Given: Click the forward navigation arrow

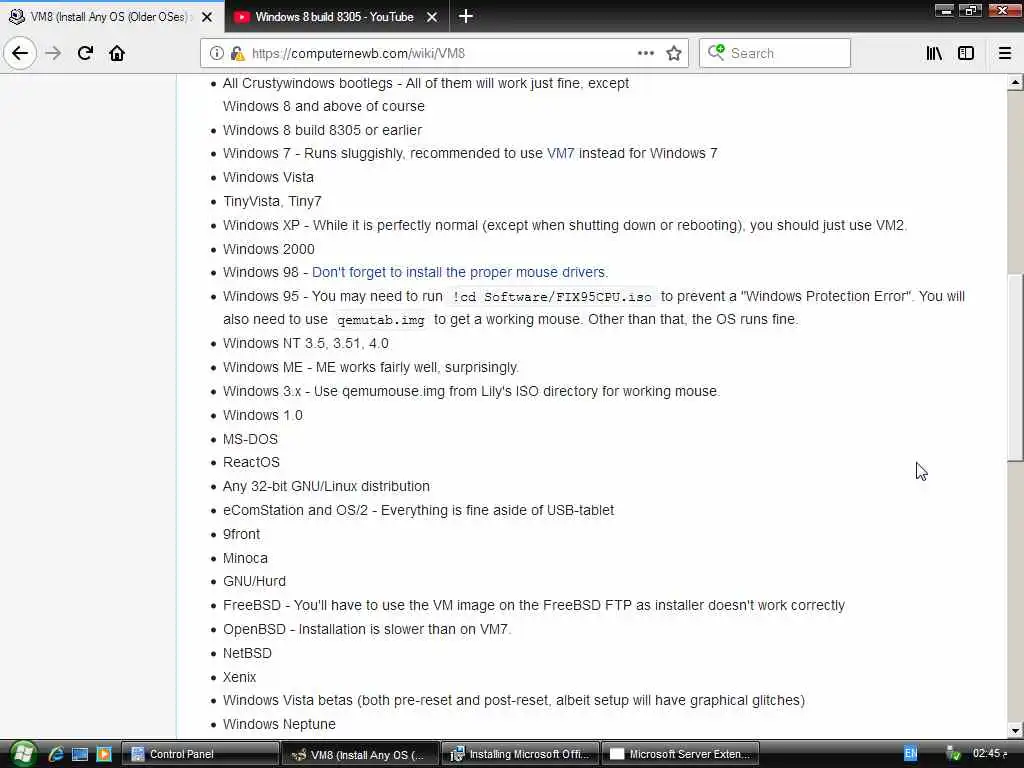Looking at the screenshot, I should tap(54, 53).
